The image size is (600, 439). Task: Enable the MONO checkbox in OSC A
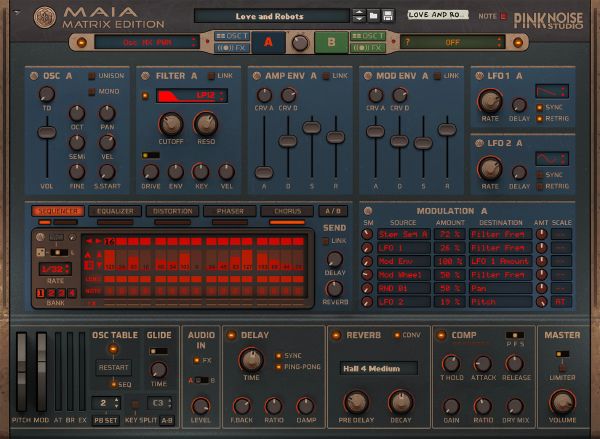(91, 91)
